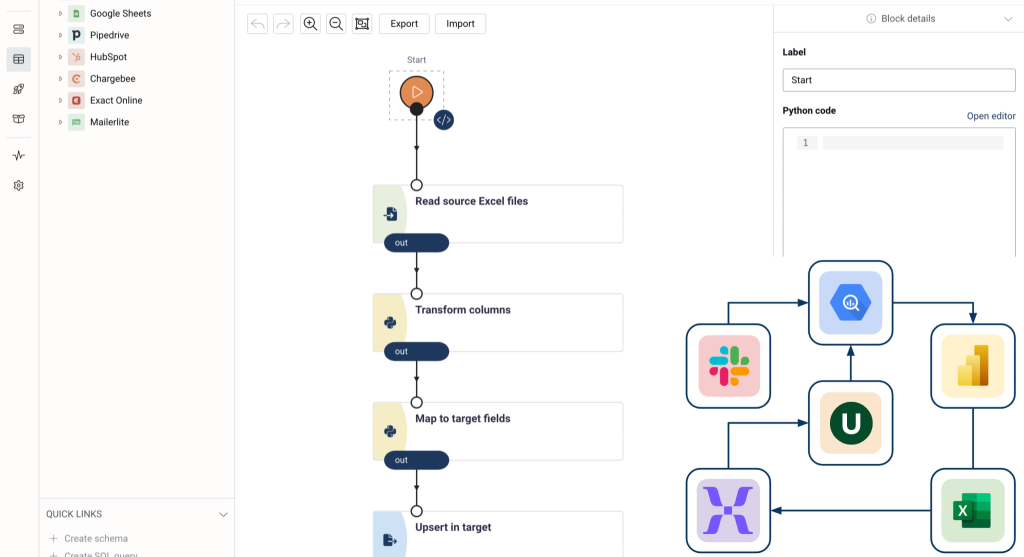Collapse the Block details panel chevron
Image resolution: width=1024 pixels, height=557 pixels.
click(x=1008, y=19)
